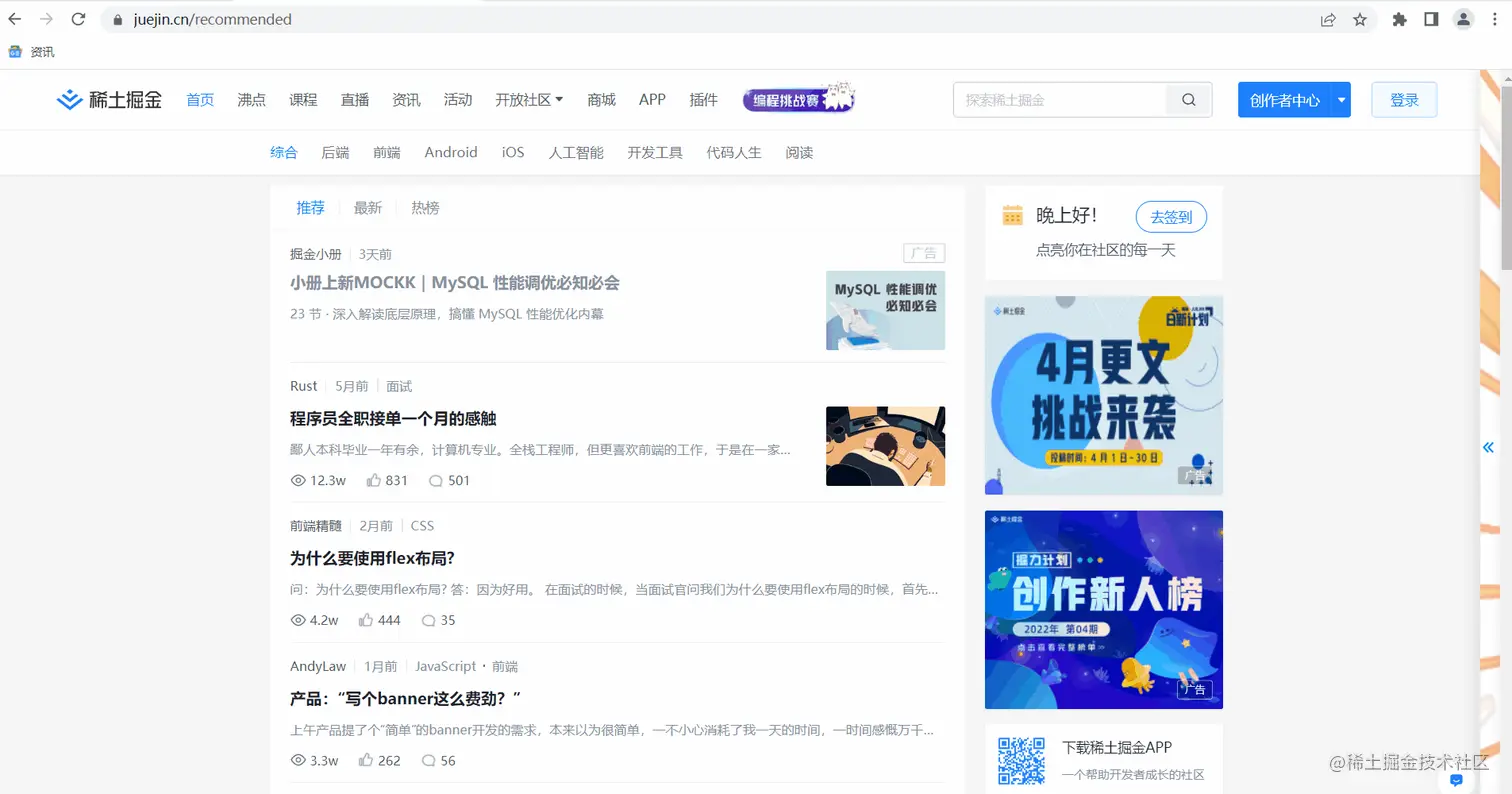Image resolution: width=1512 pixels, height=794 pixels.
Task: Open the browser profile avatar icon
Action: point(1463,19)
